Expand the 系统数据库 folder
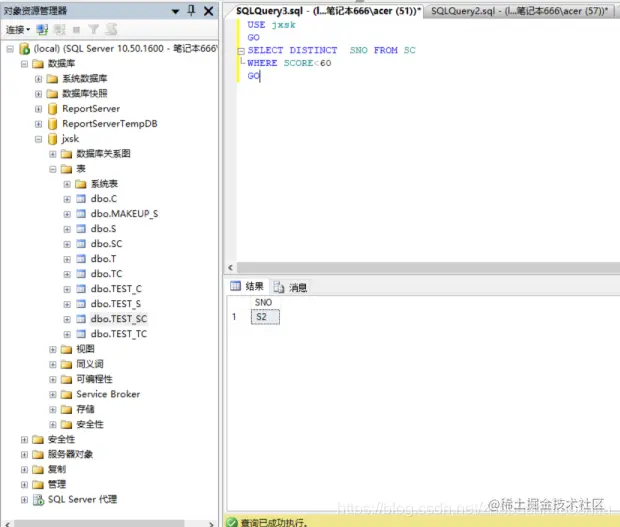Image resolution: width=620 pixels, height=527 pixels. click(38, 79)
